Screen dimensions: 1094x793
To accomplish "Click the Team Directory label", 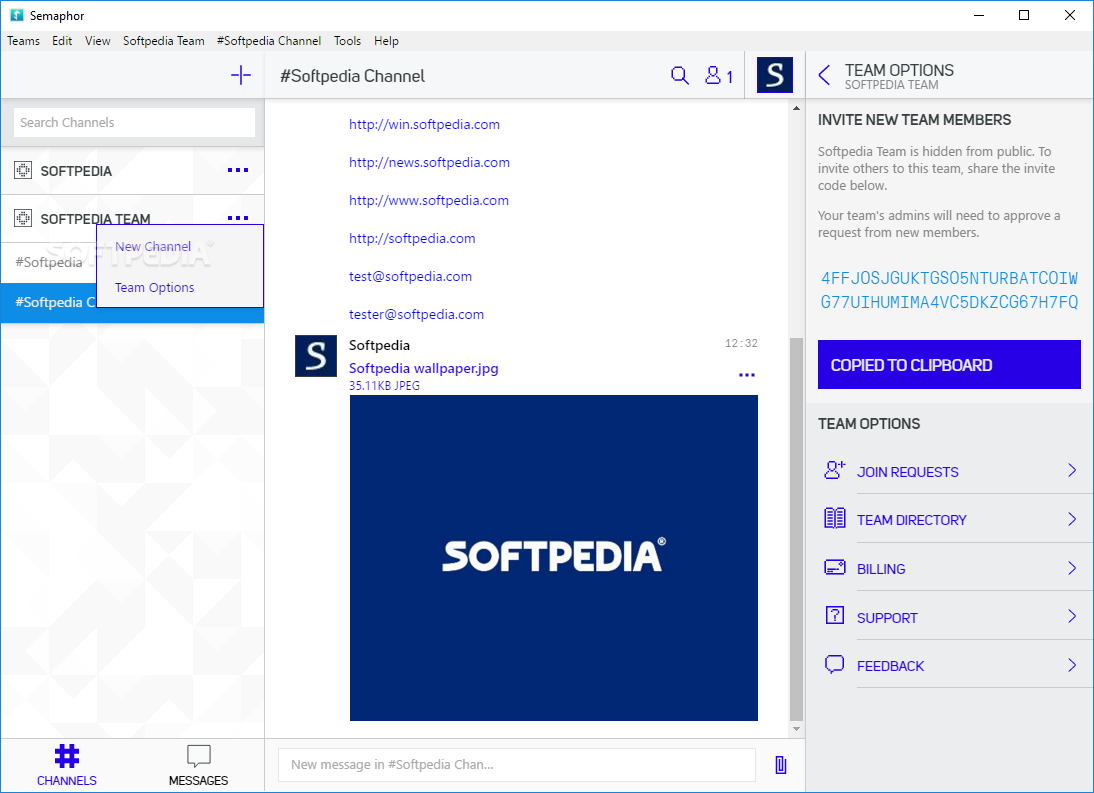I will [x=911, y=520].
